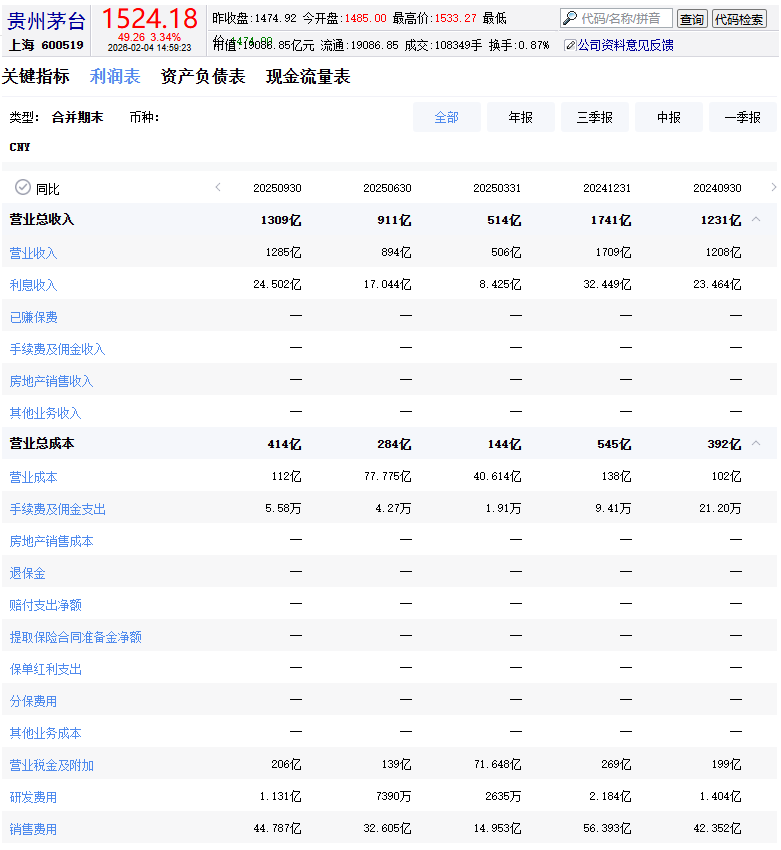Collapse the 营业总成本 section
Image resolution: width=781 pixels, height=850 pixels.
pyautogui.click(x=756, y=444)
